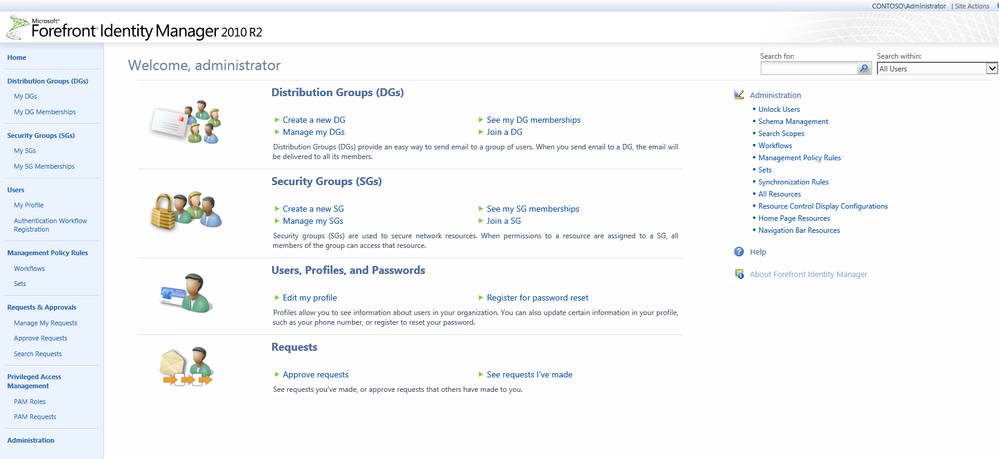999x459 pixels.
Task: Open Management Policy Rules in sidebar
Action: pos(48,252)
